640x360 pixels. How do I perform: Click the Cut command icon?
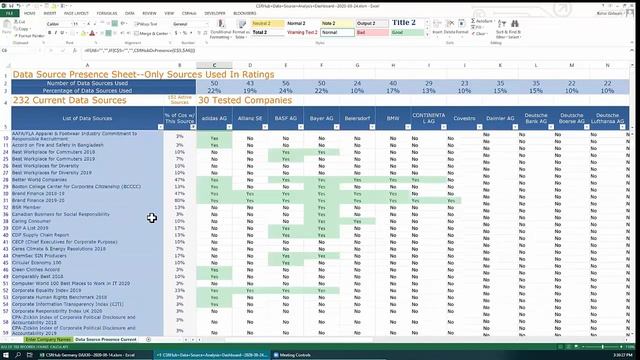tap(17, 22)
